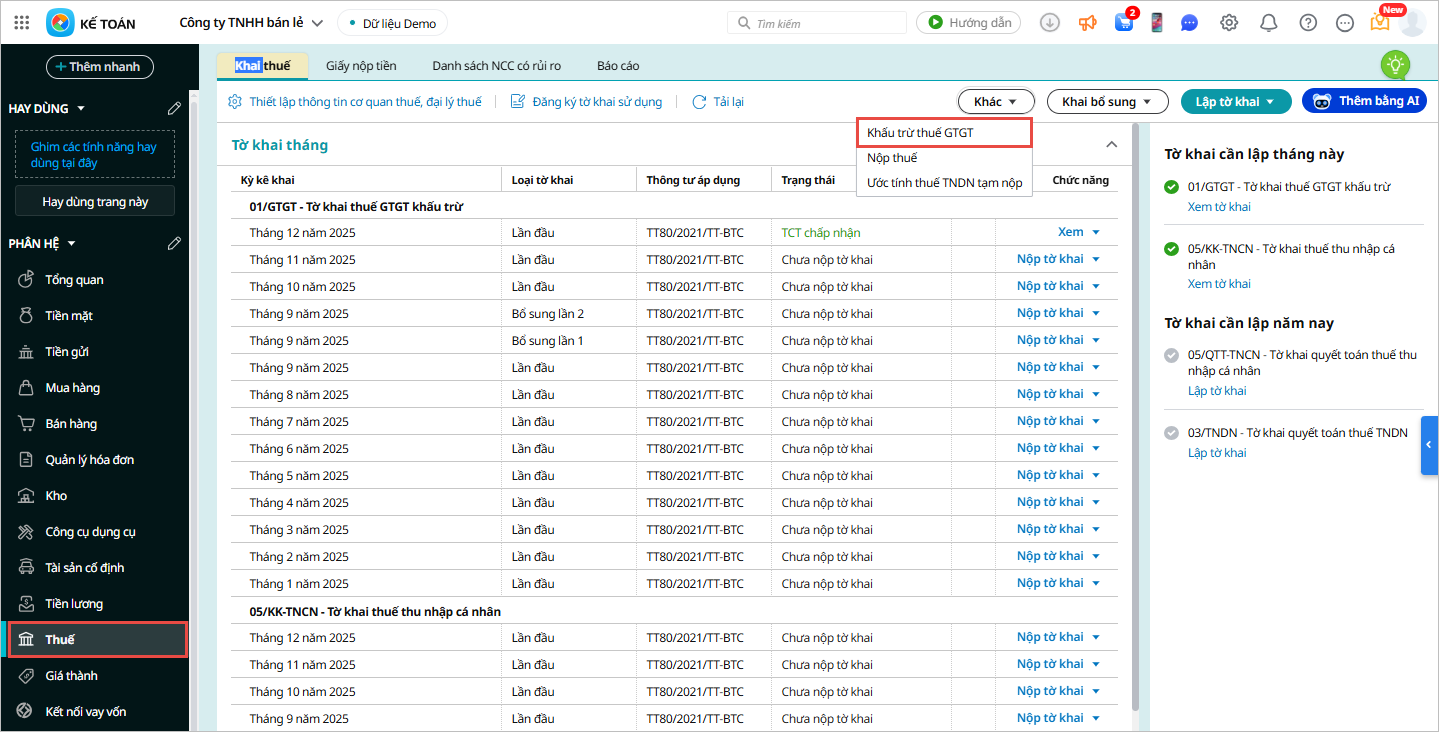Collapse the Tờ khai tháng section
Image resolution: width=1439 pixels, height=732 pixels.
1111,145
